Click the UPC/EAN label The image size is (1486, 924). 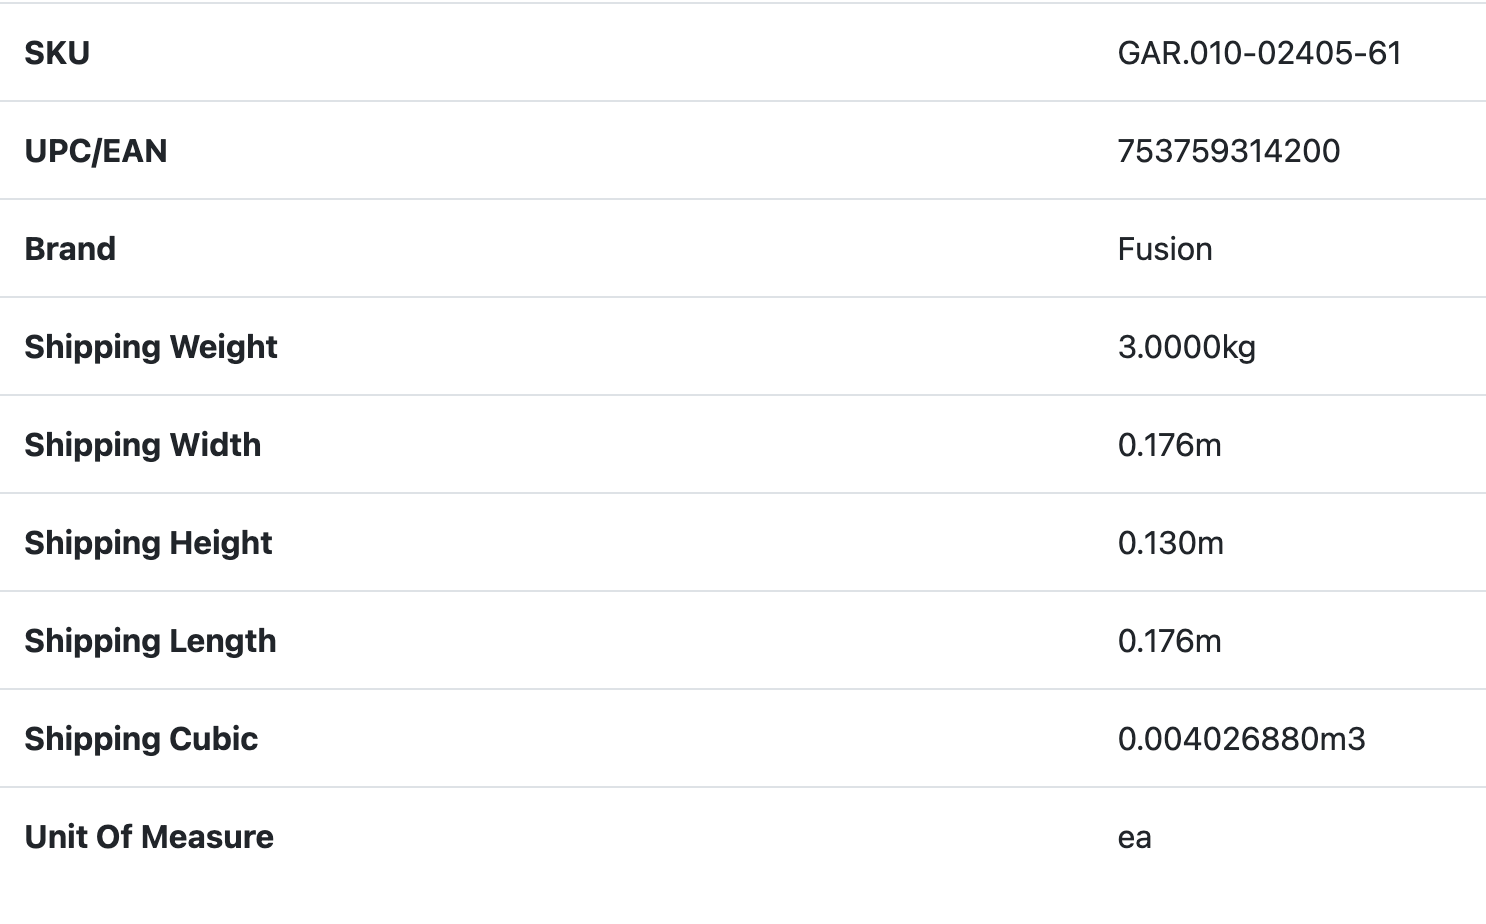[x=96, y=151]
